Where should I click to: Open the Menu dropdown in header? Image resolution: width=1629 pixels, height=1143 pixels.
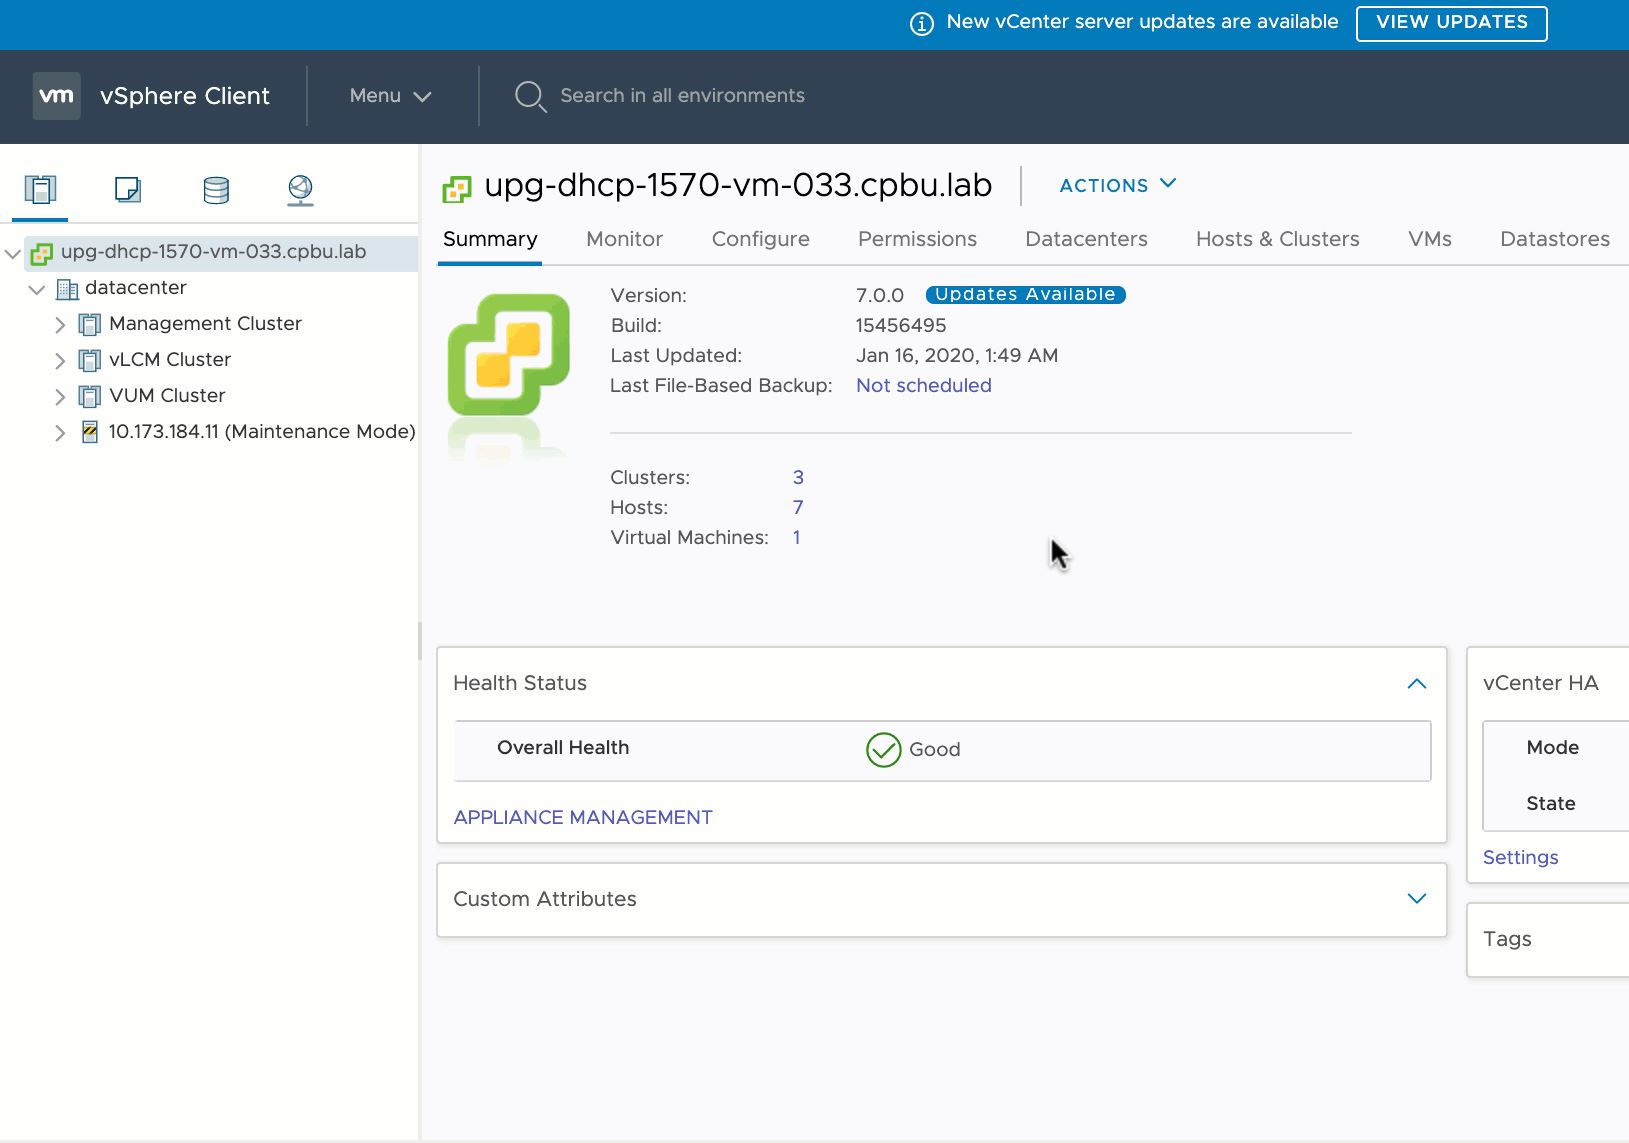(x=390, y=96)
